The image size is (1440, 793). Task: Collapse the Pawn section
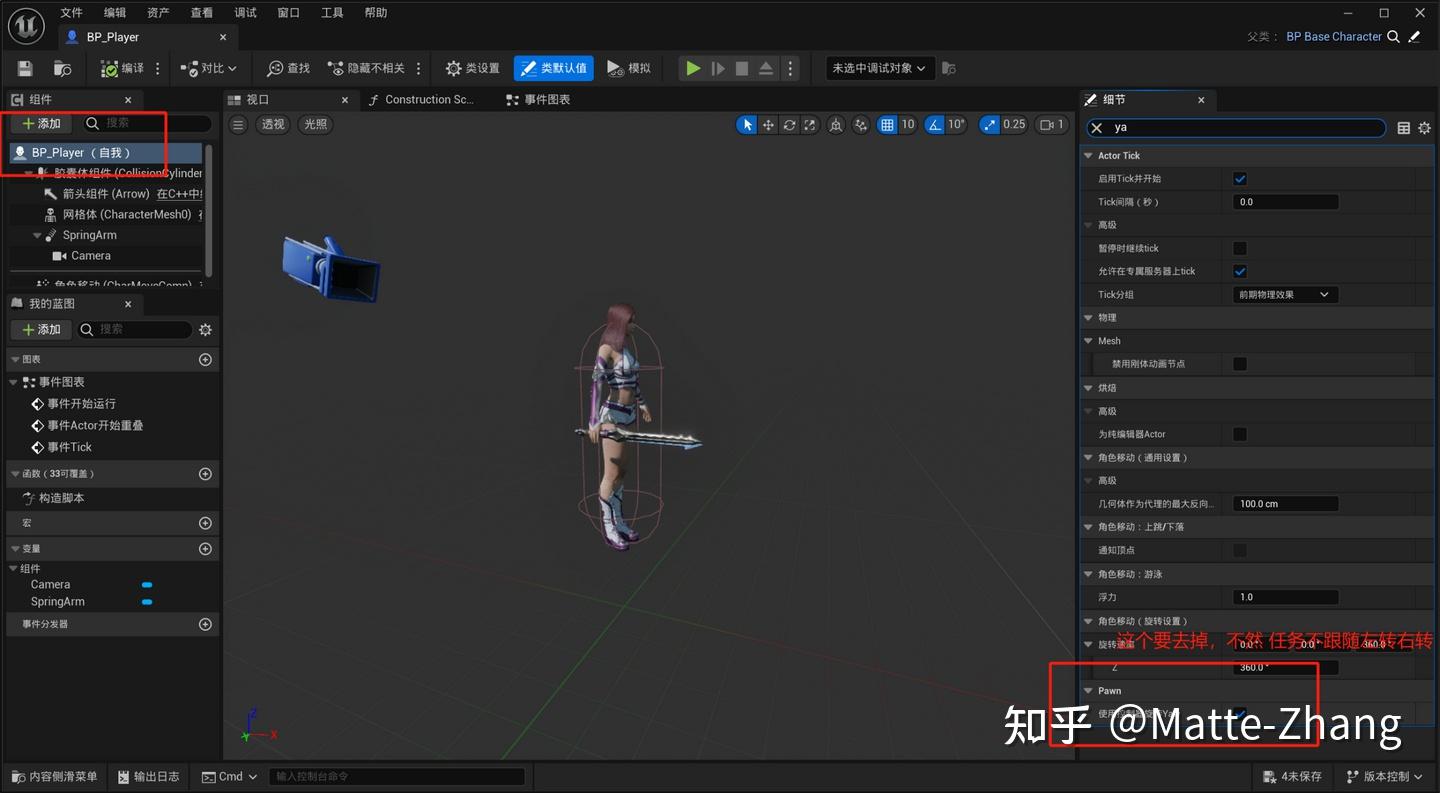[1089, 691]
